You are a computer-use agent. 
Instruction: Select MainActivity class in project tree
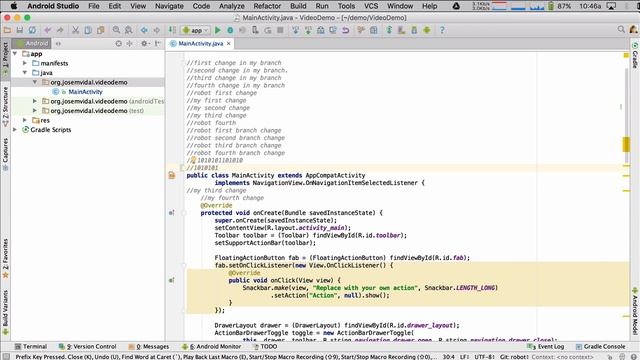(85, 92)
